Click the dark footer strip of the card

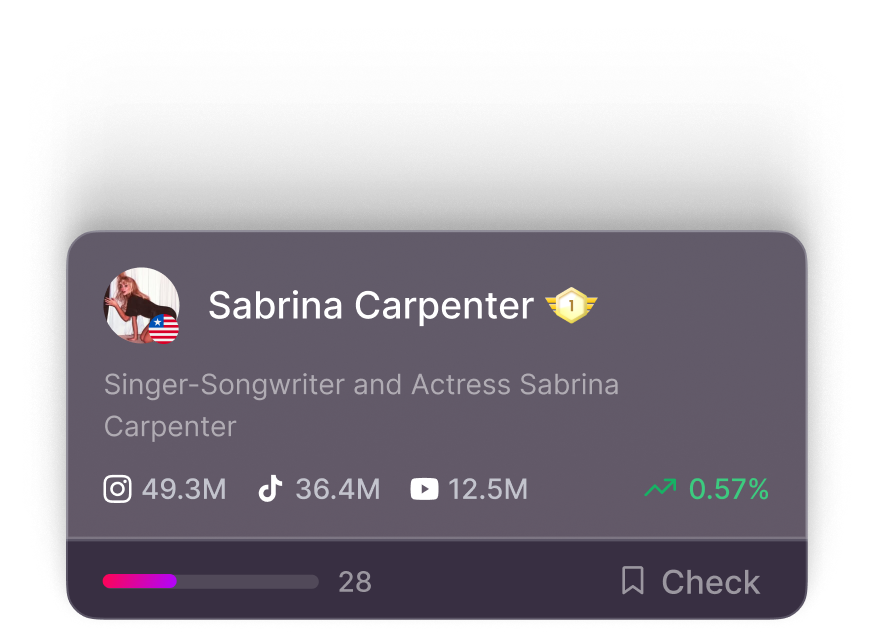click(x=437, y=580)
